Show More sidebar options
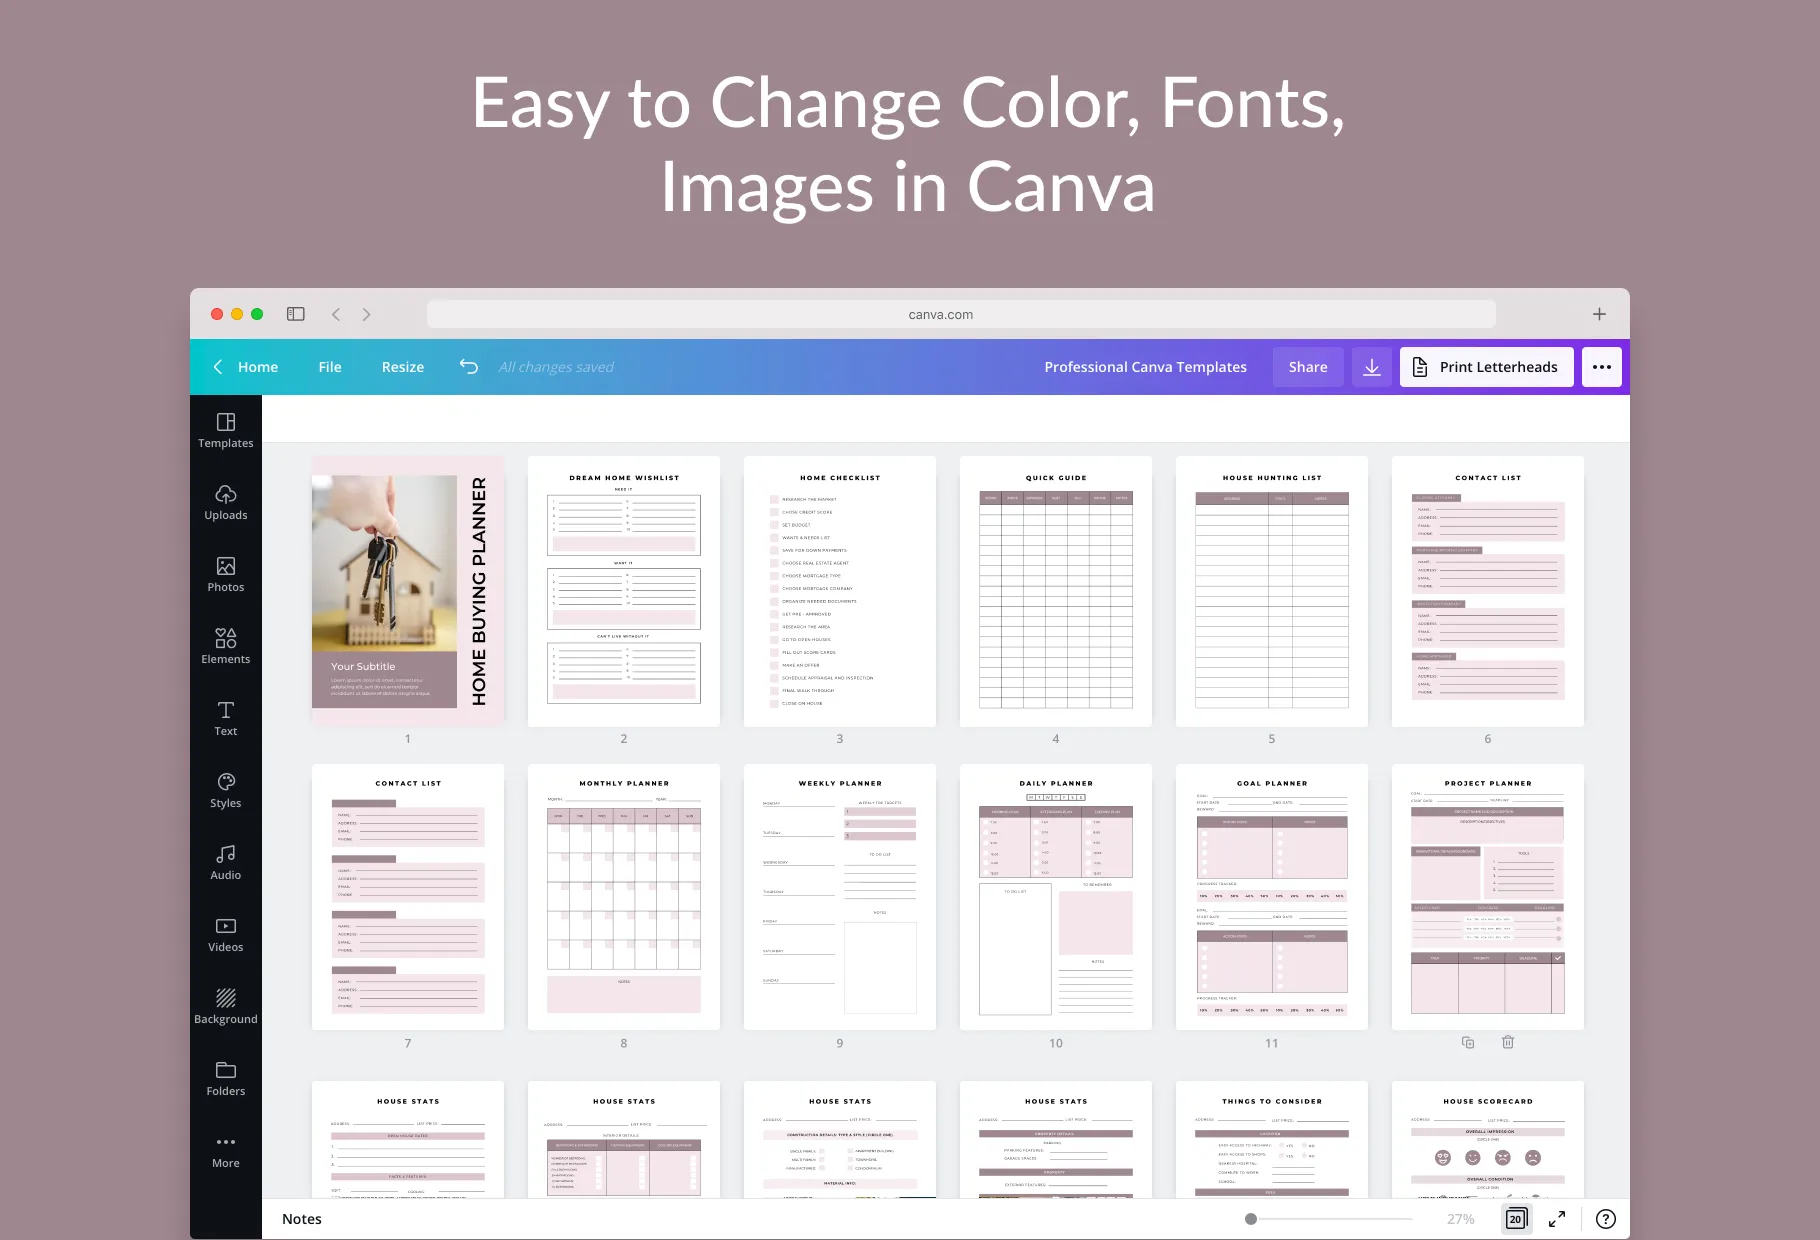 click(226, 1151)
